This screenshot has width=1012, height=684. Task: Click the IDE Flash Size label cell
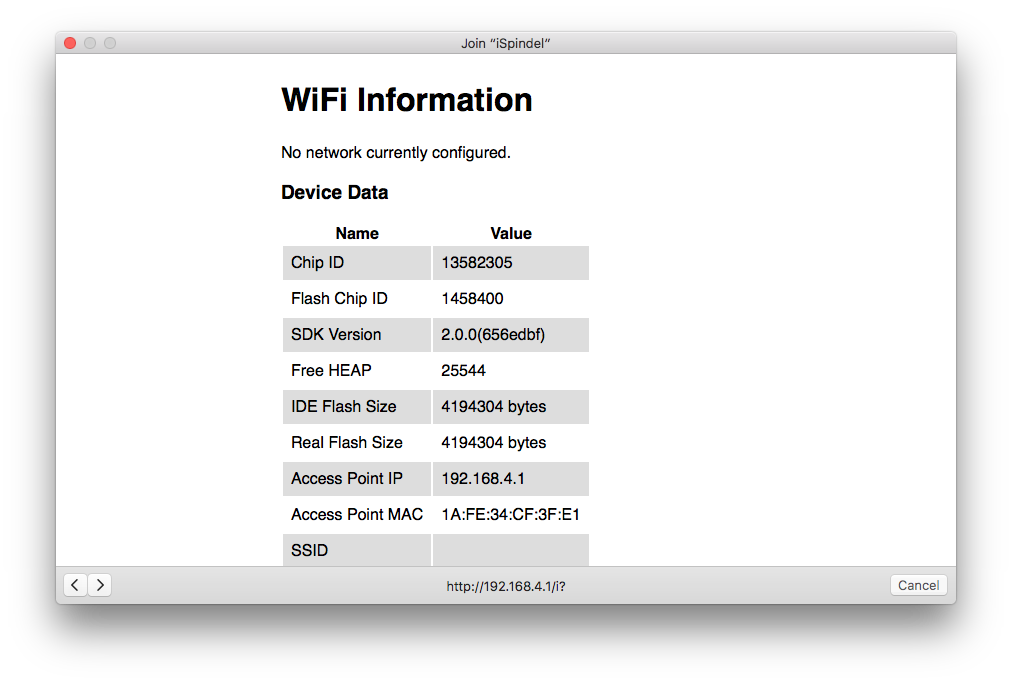tap(343, 407)
